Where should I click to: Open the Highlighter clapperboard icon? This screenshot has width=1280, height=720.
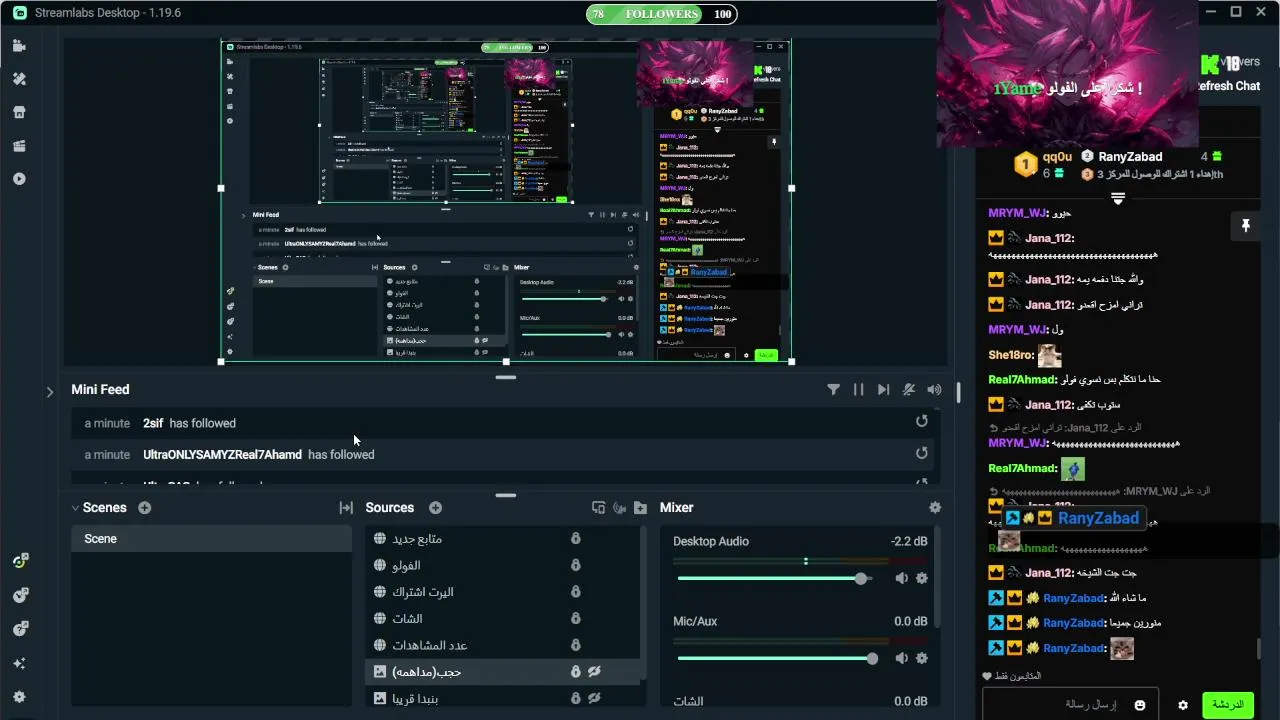[x=19, y=146]
